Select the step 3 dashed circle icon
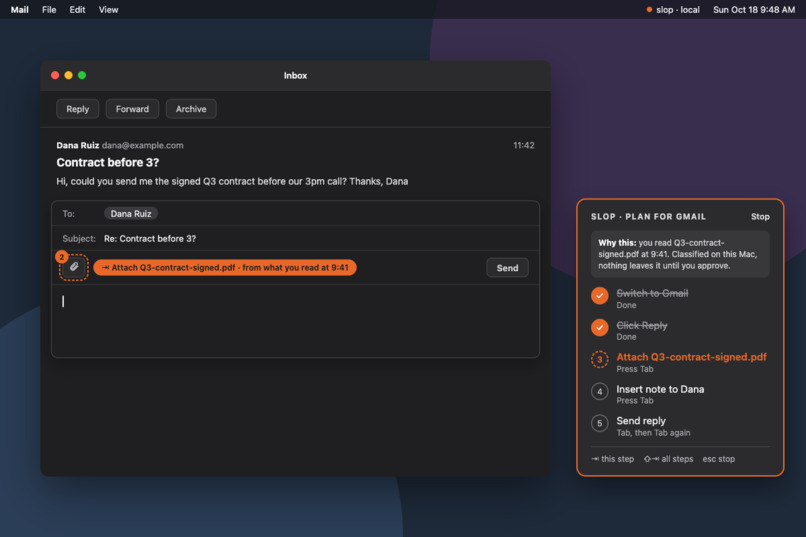 [x=599, y=359]
